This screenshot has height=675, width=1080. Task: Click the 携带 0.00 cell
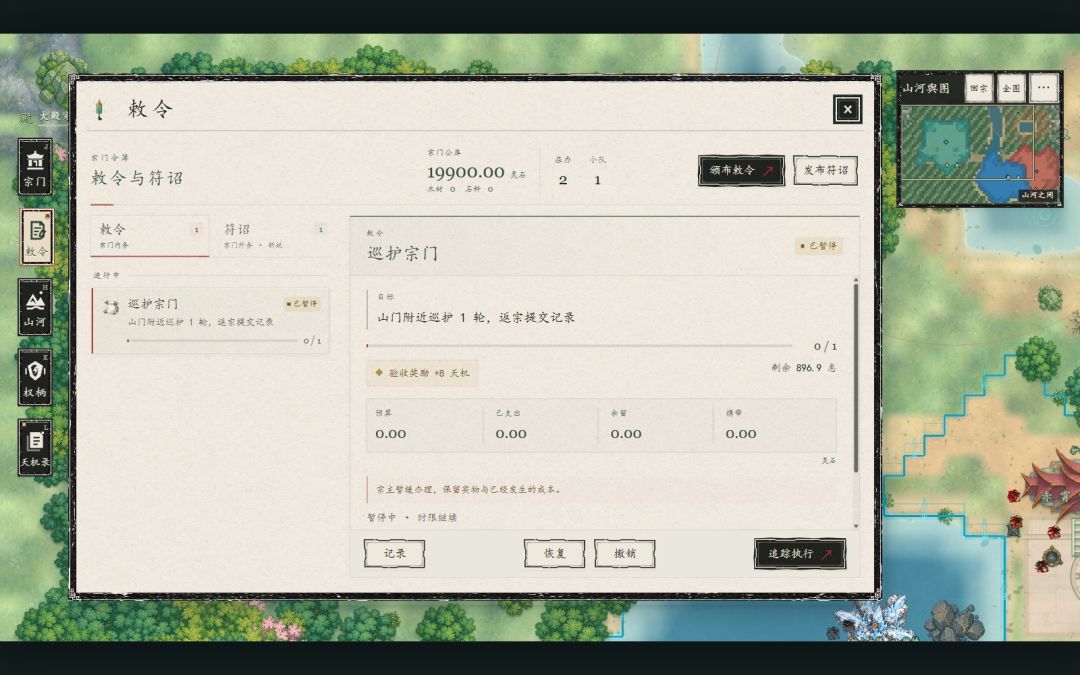pyautogui.click(x=775, y=425)
